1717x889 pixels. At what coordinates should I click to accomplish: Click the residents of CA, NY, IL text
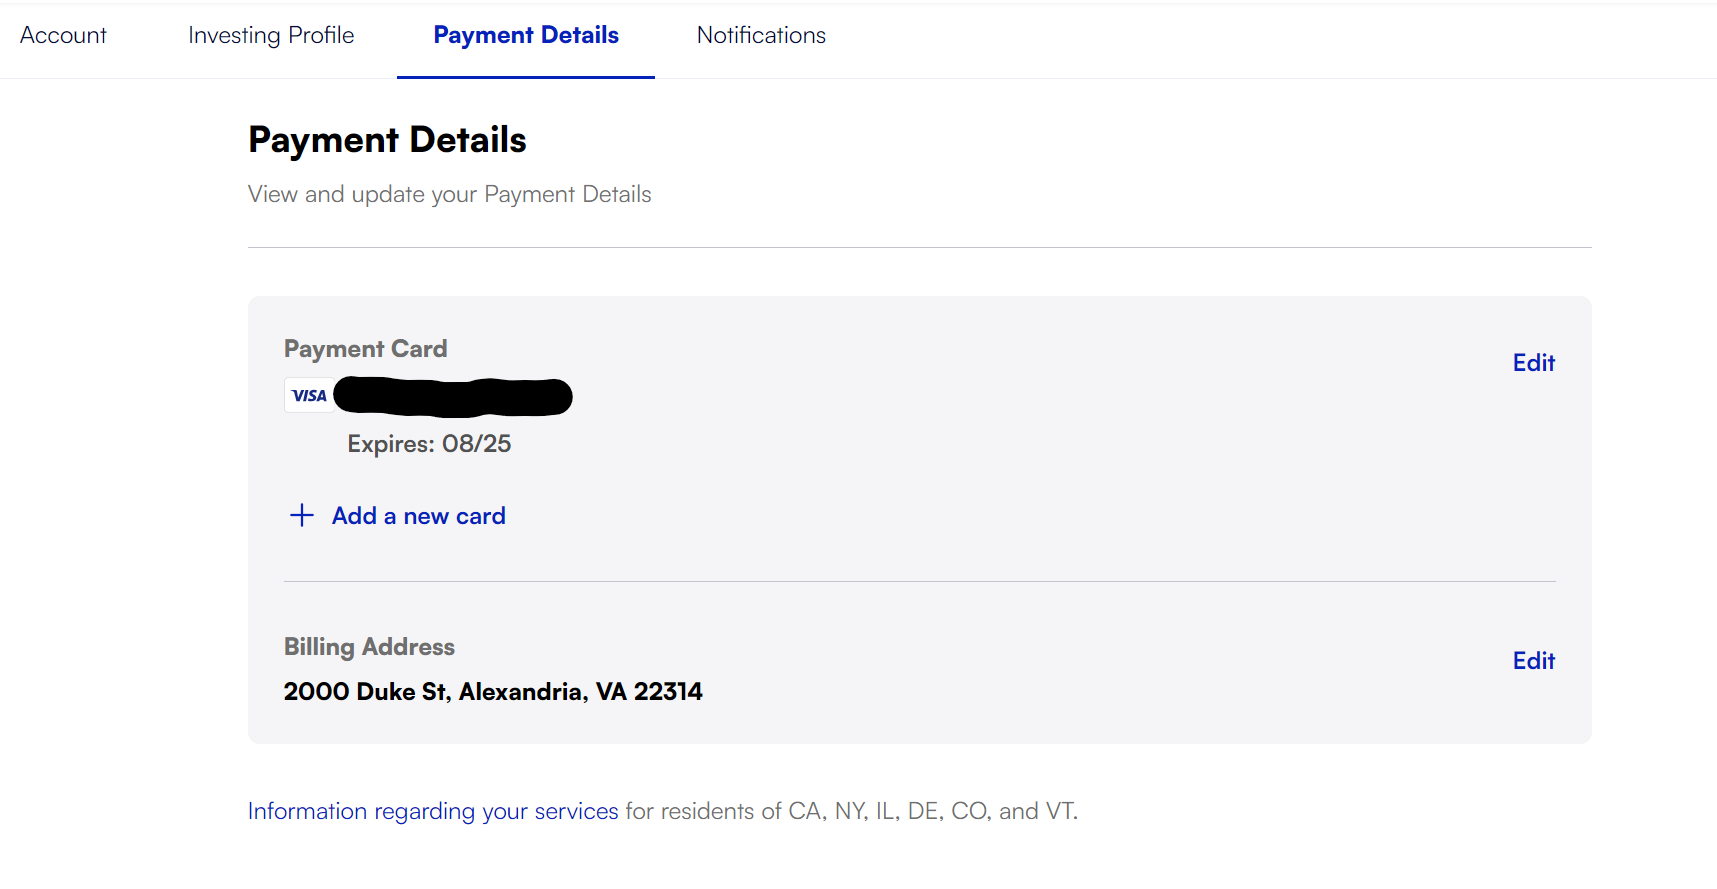[x=779, y=811]
